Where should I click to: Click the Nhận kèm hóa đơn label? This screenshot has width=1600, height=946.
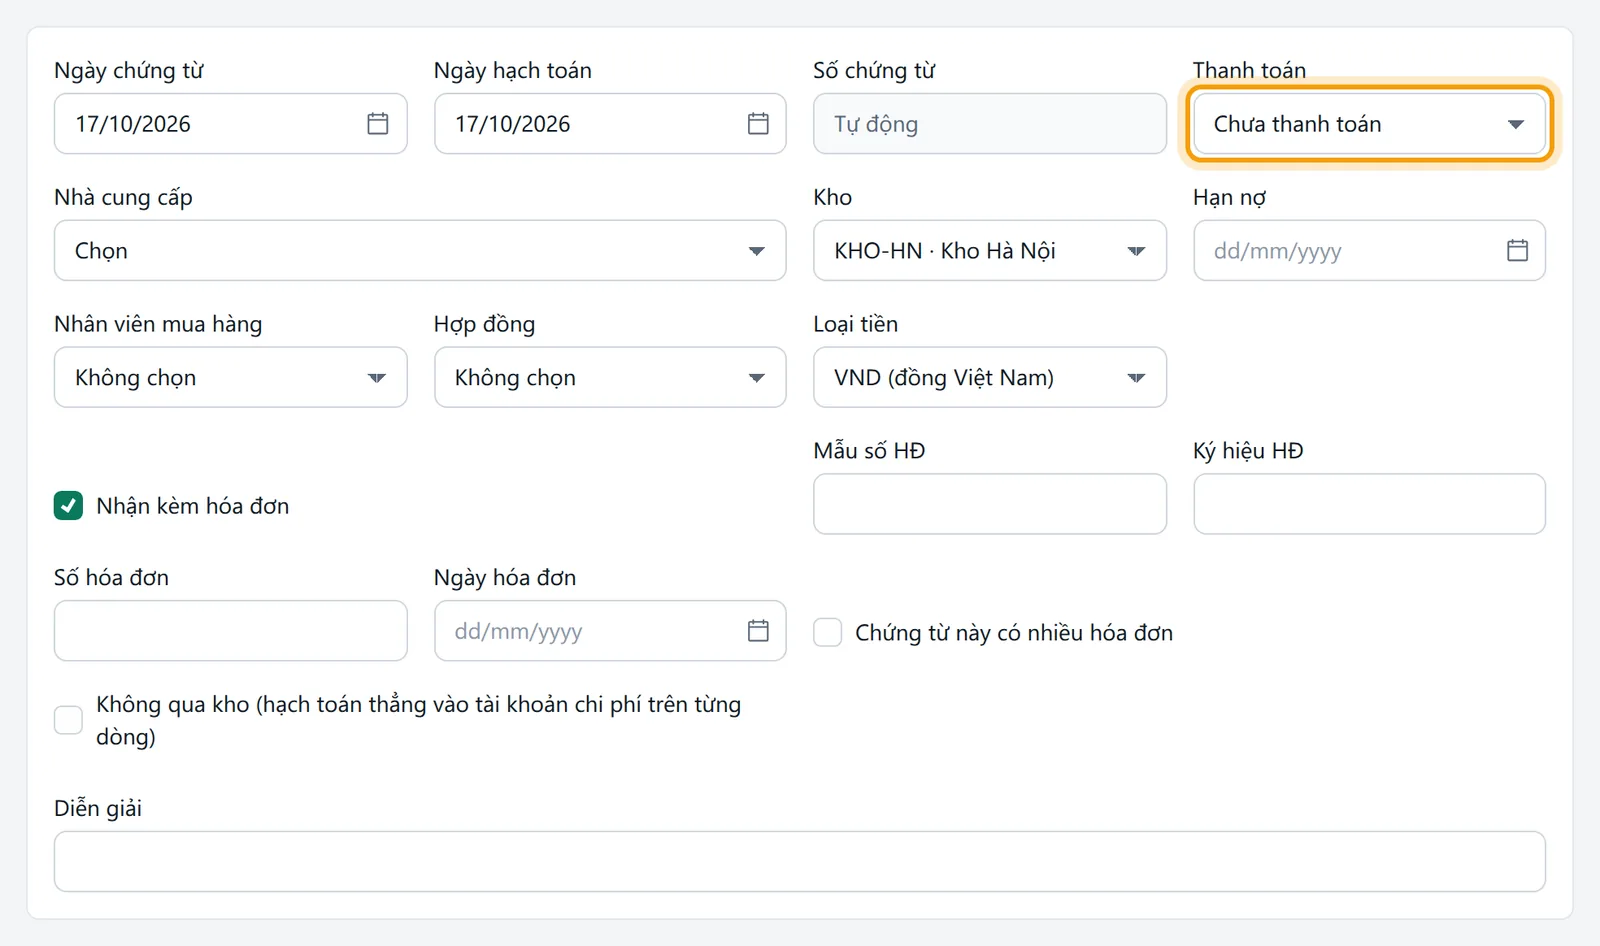point(193,506)
